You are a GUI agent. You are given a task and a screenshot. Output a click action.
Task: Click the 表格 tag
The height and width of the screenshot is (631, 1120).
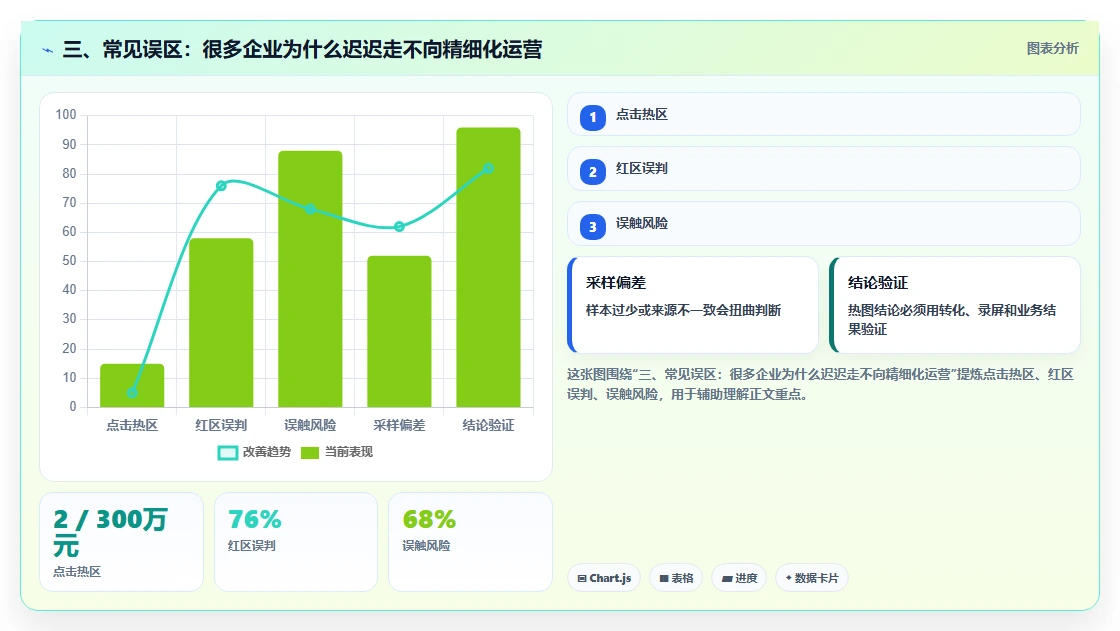[x=676, y=578]
